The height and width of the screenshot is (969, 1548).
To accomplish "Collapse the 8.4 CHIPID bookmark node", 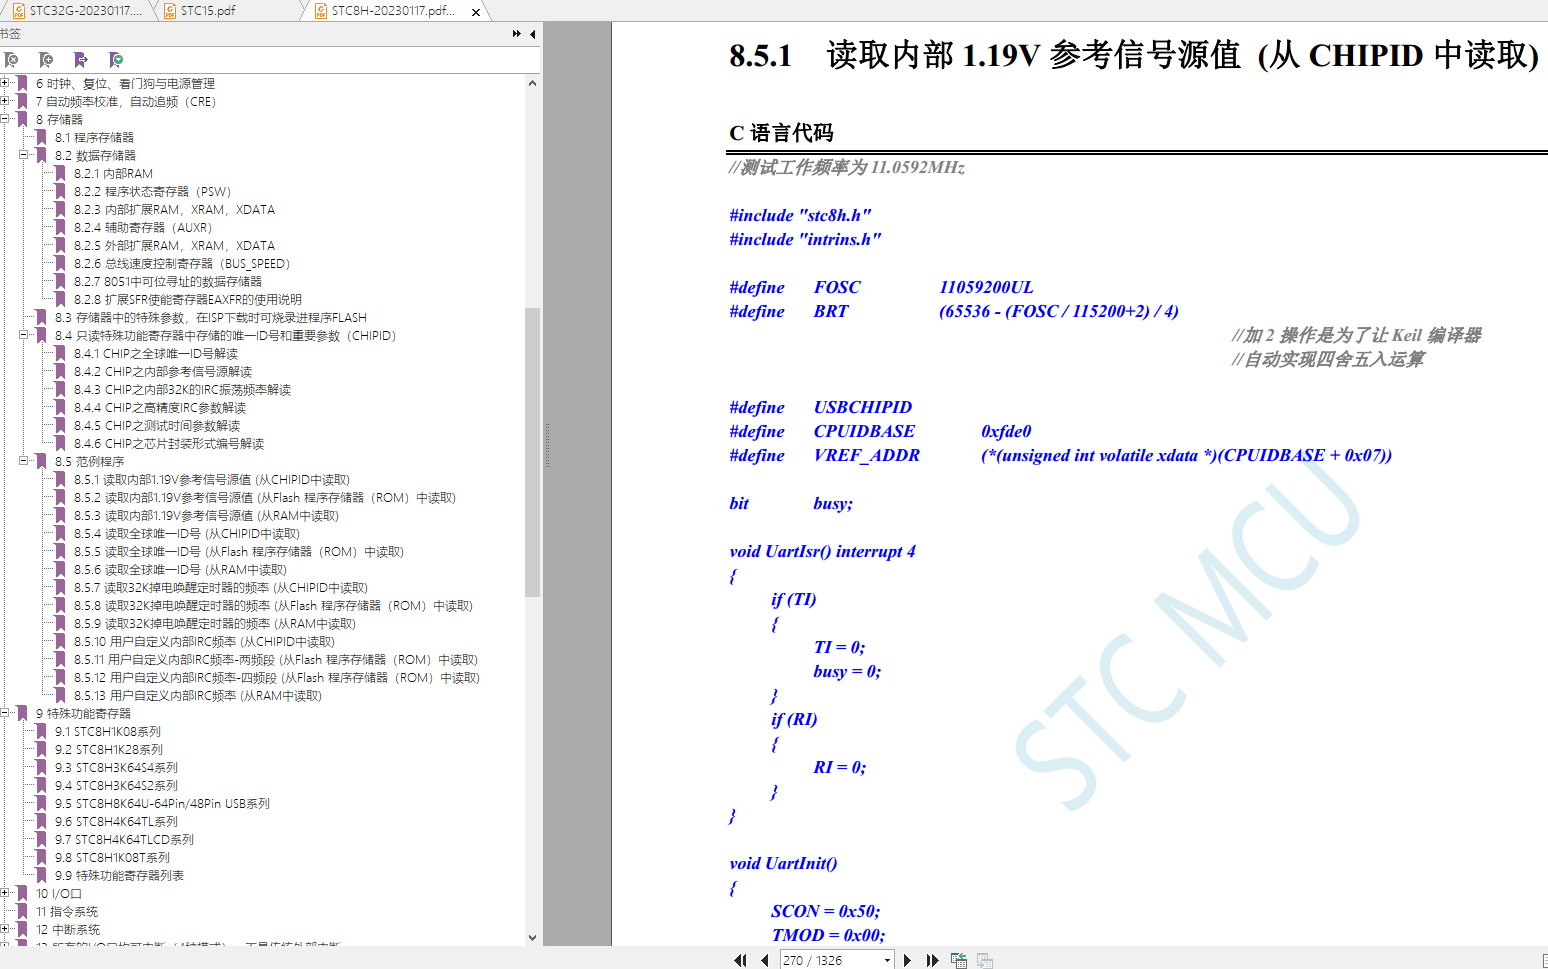I will tap(24, 335).
